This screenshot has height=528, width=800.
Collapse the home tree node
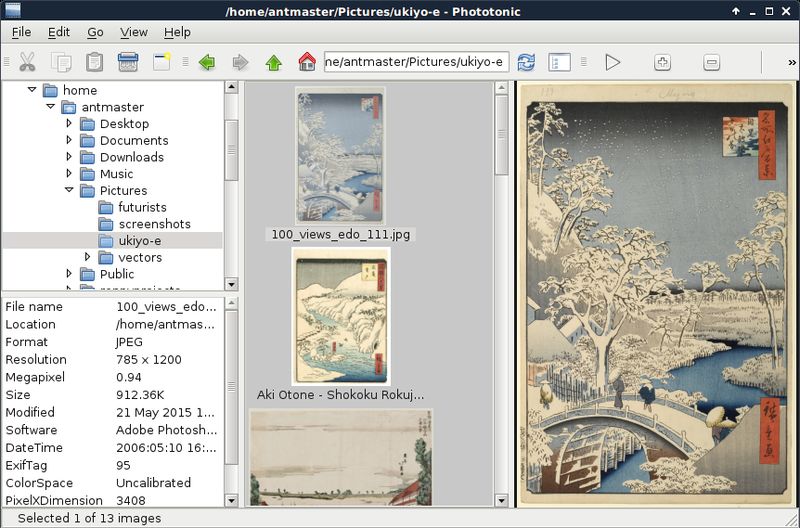[32, 90]
